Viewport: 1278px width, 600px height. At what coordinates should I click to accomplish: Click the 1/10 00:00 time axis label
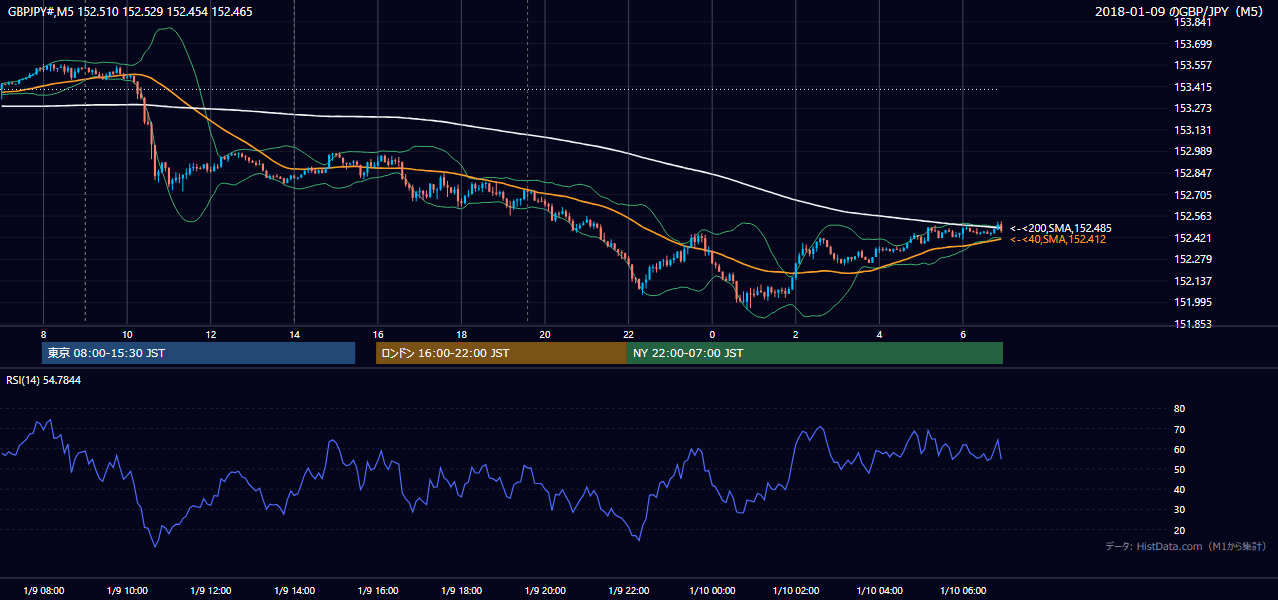pyautogui.click(x=712, y=590)
